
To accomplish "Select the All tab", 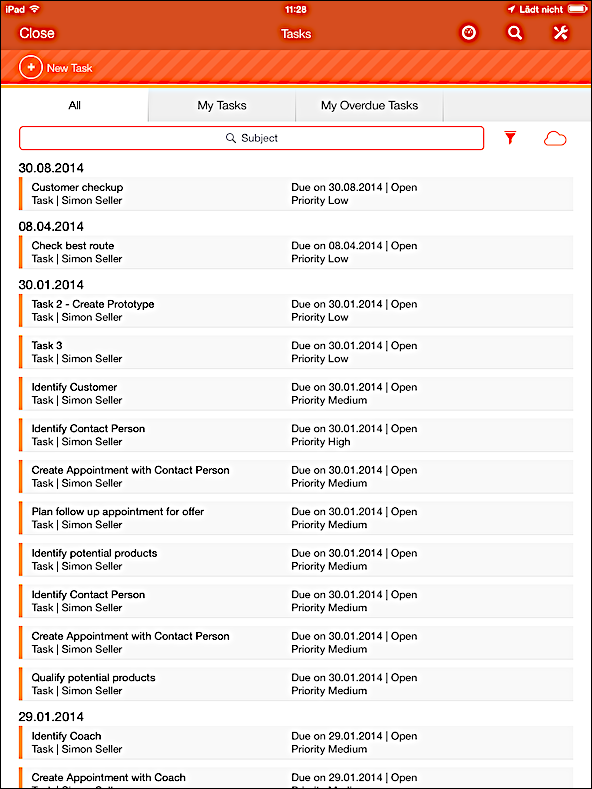I will pos(75,106).
